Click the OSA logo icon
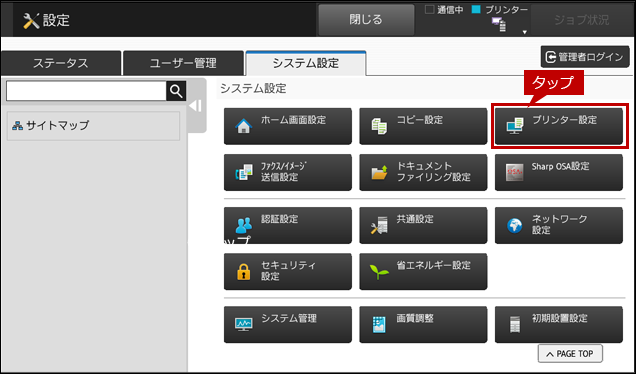This screenshot has width=636, height=374. coord(515,172)
